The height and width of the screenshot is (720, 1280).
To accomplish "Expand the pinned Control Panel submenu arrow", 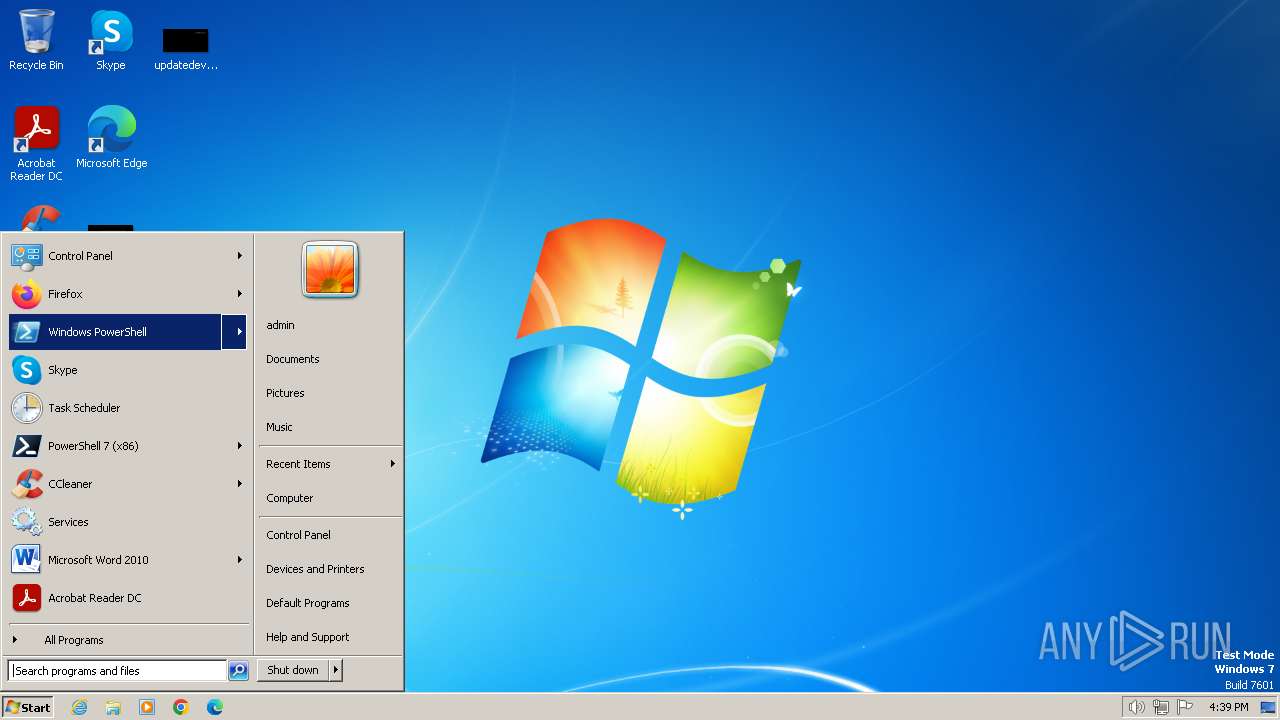I will pos(240,256).
